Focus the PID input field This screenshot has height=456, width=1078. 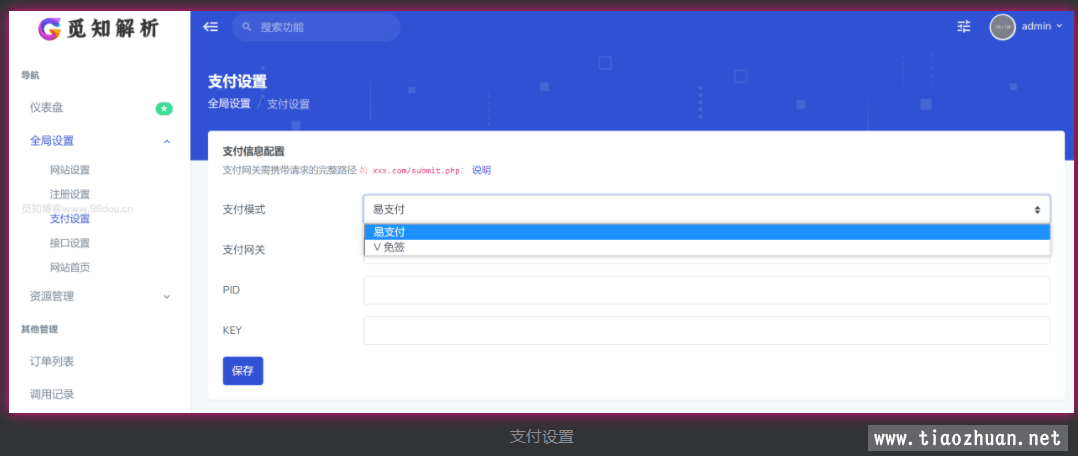pyautogui.click(x=706, y=290)
